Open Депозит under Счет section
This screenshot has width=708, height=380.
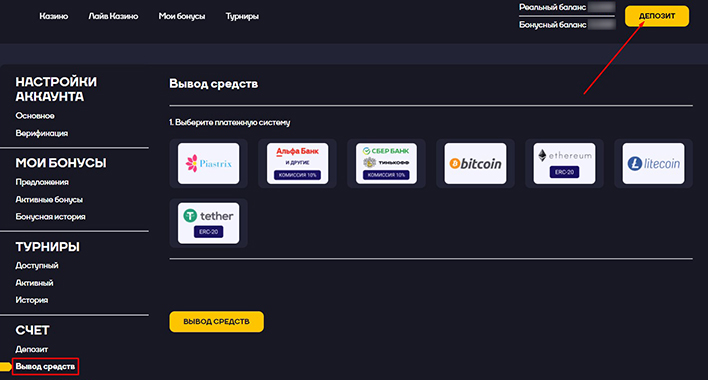tap(32, 349)
